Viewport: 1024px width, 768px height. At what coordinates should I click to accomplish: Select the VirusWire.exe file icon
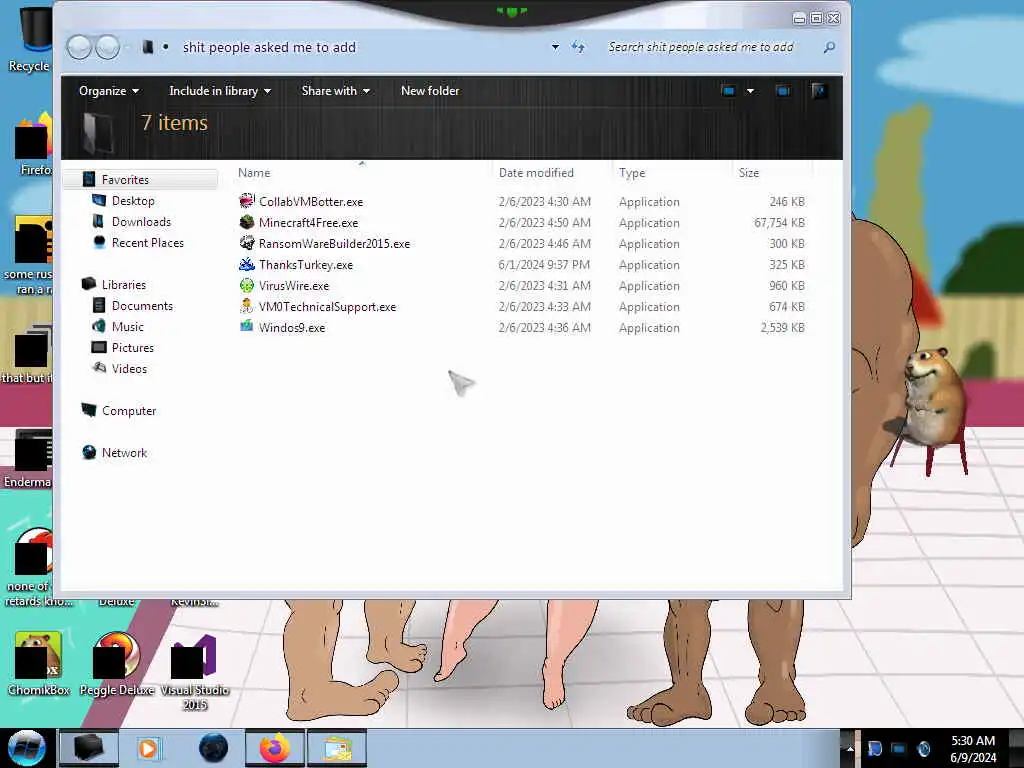click(246, 285)
